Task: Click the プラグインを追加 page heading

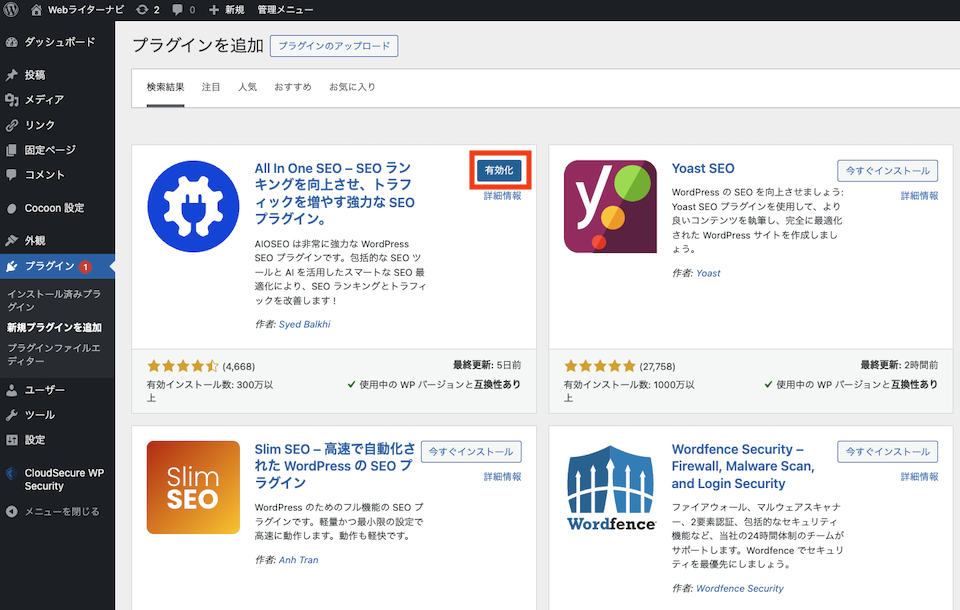Action: 198,45
